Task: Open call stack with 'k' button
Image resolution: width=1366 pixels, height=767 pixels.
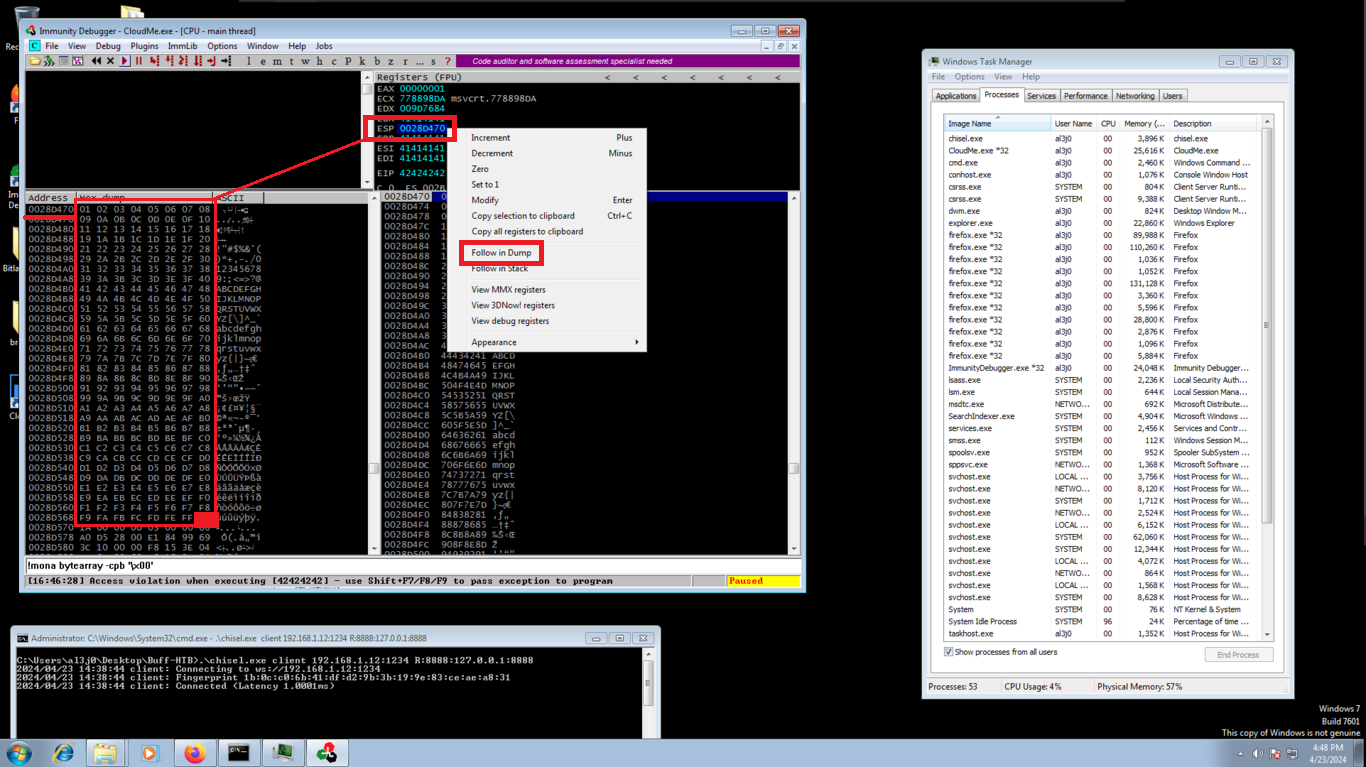Action: (362, 61)
